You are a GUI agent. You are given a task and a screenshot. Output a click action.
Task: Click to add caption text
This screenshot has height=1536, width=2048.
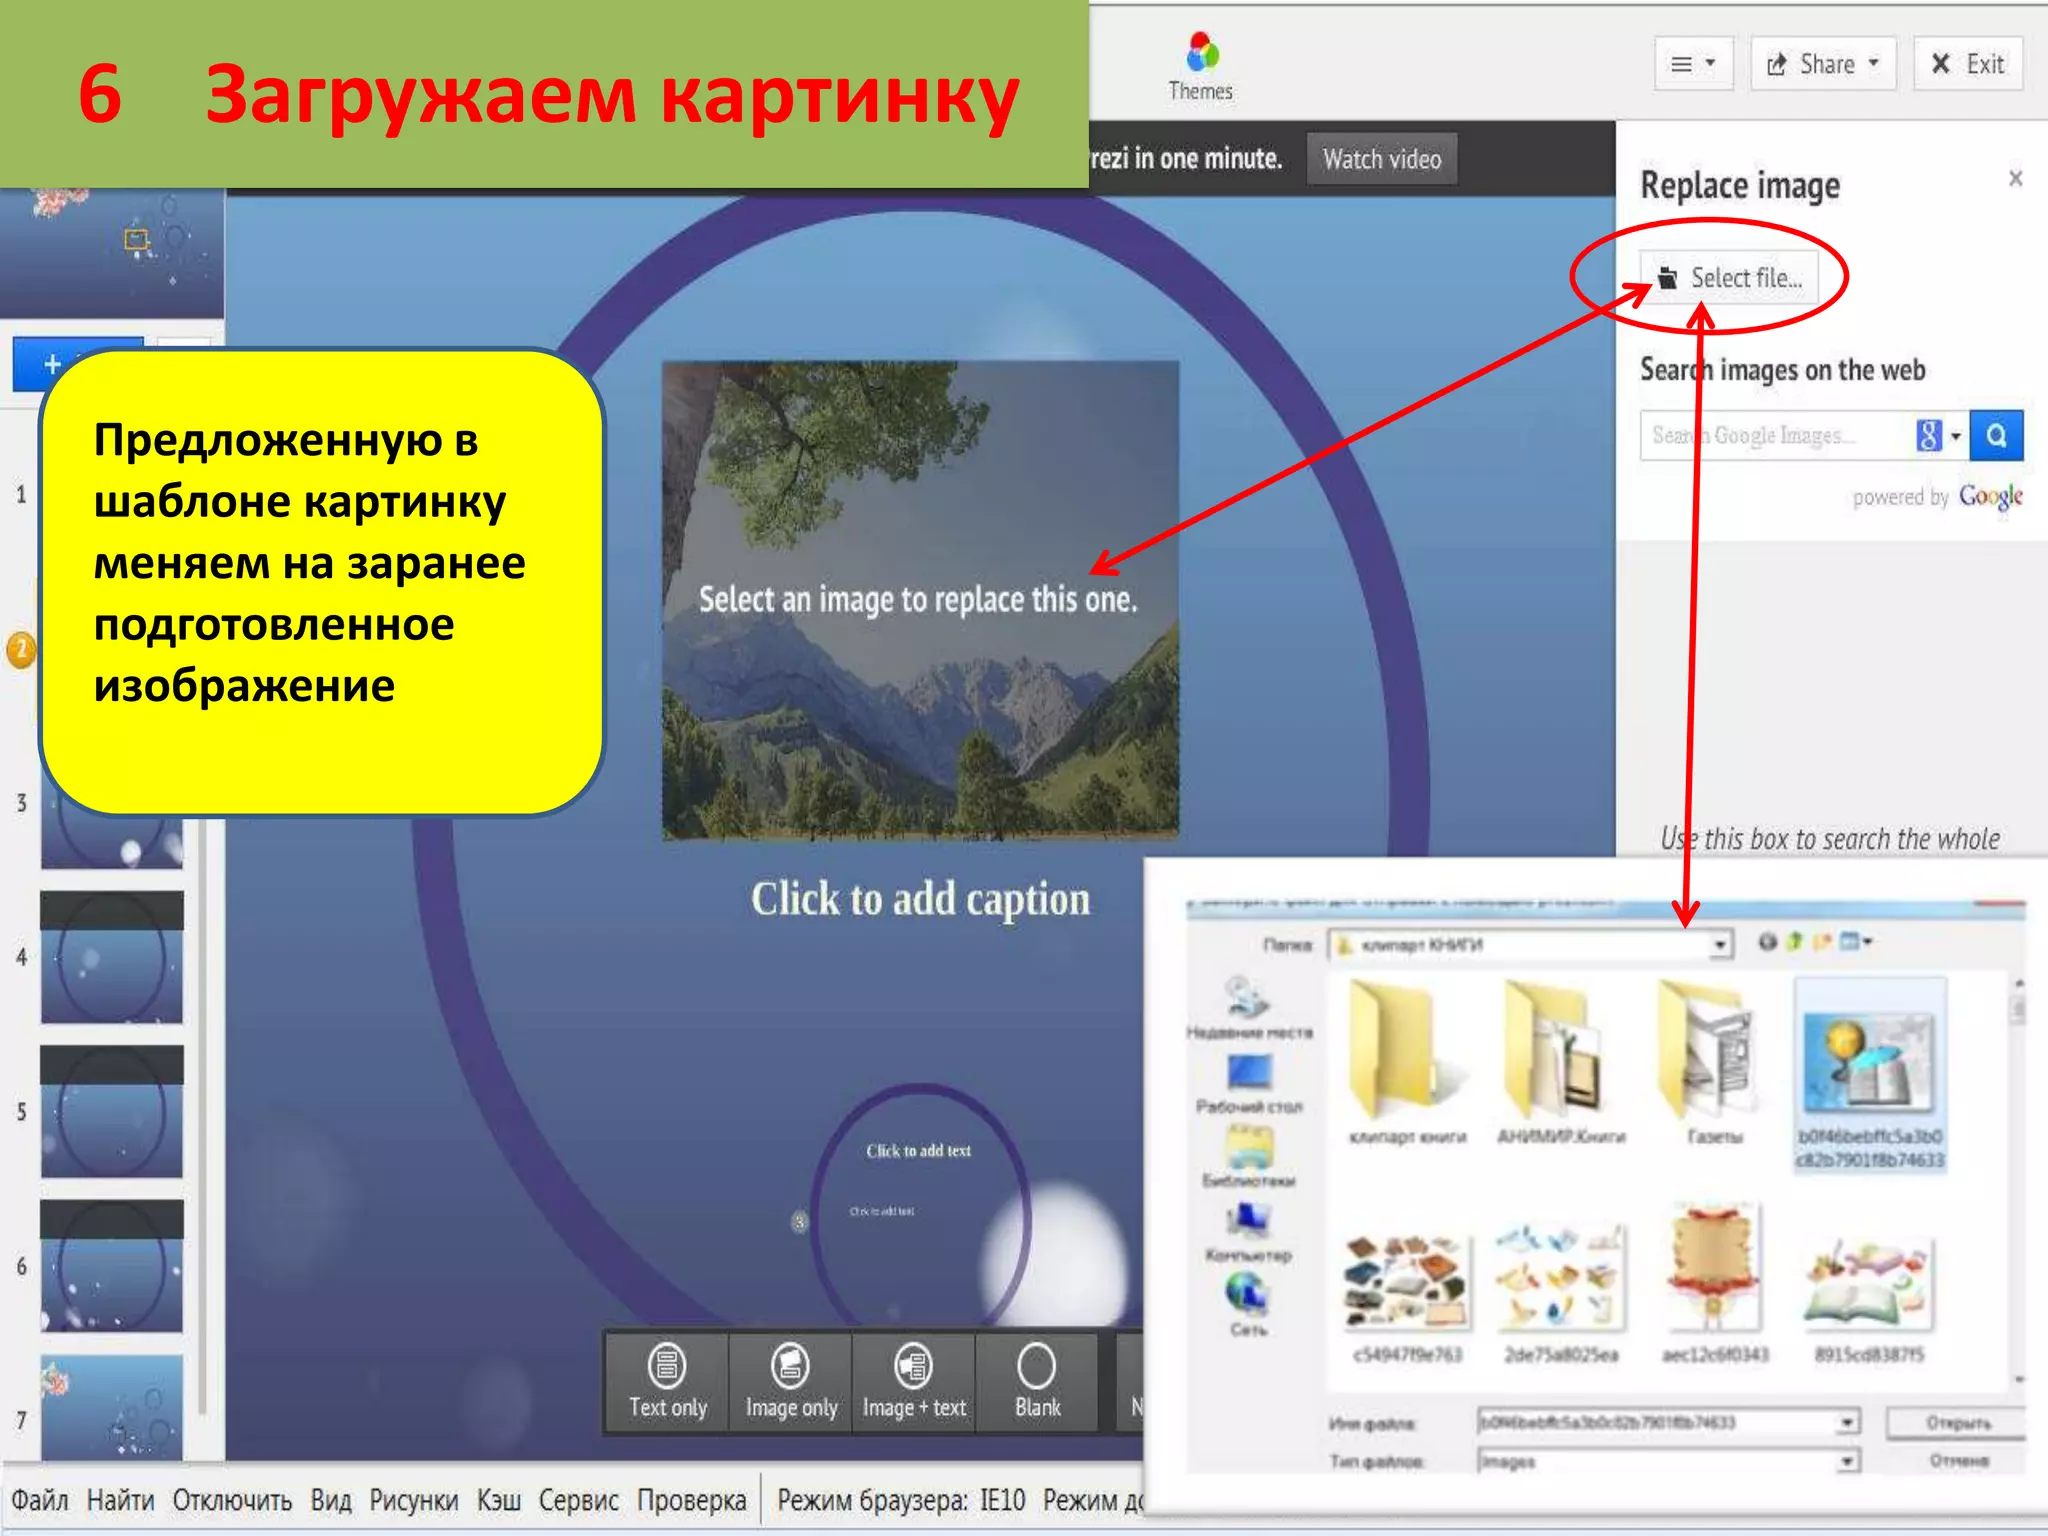[x=920, y=898]
